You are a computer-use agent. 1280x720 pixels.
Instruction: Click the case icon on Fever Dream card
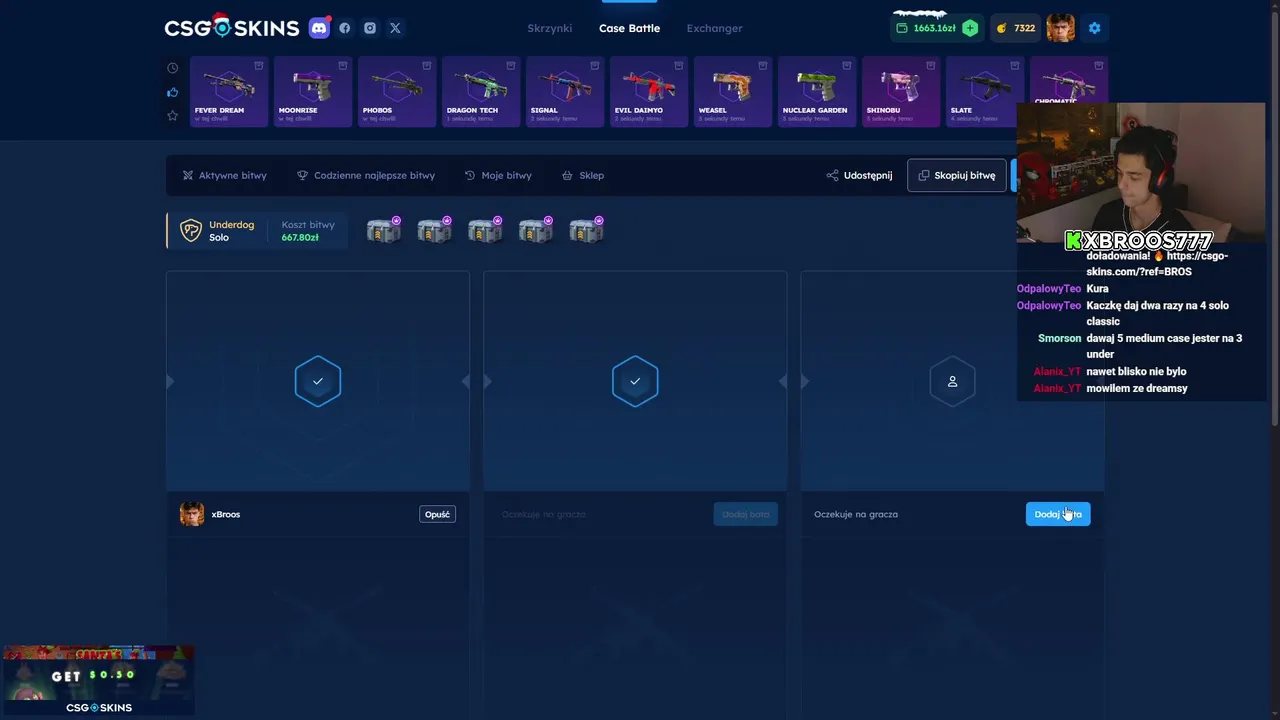click(x=259, y=66)
